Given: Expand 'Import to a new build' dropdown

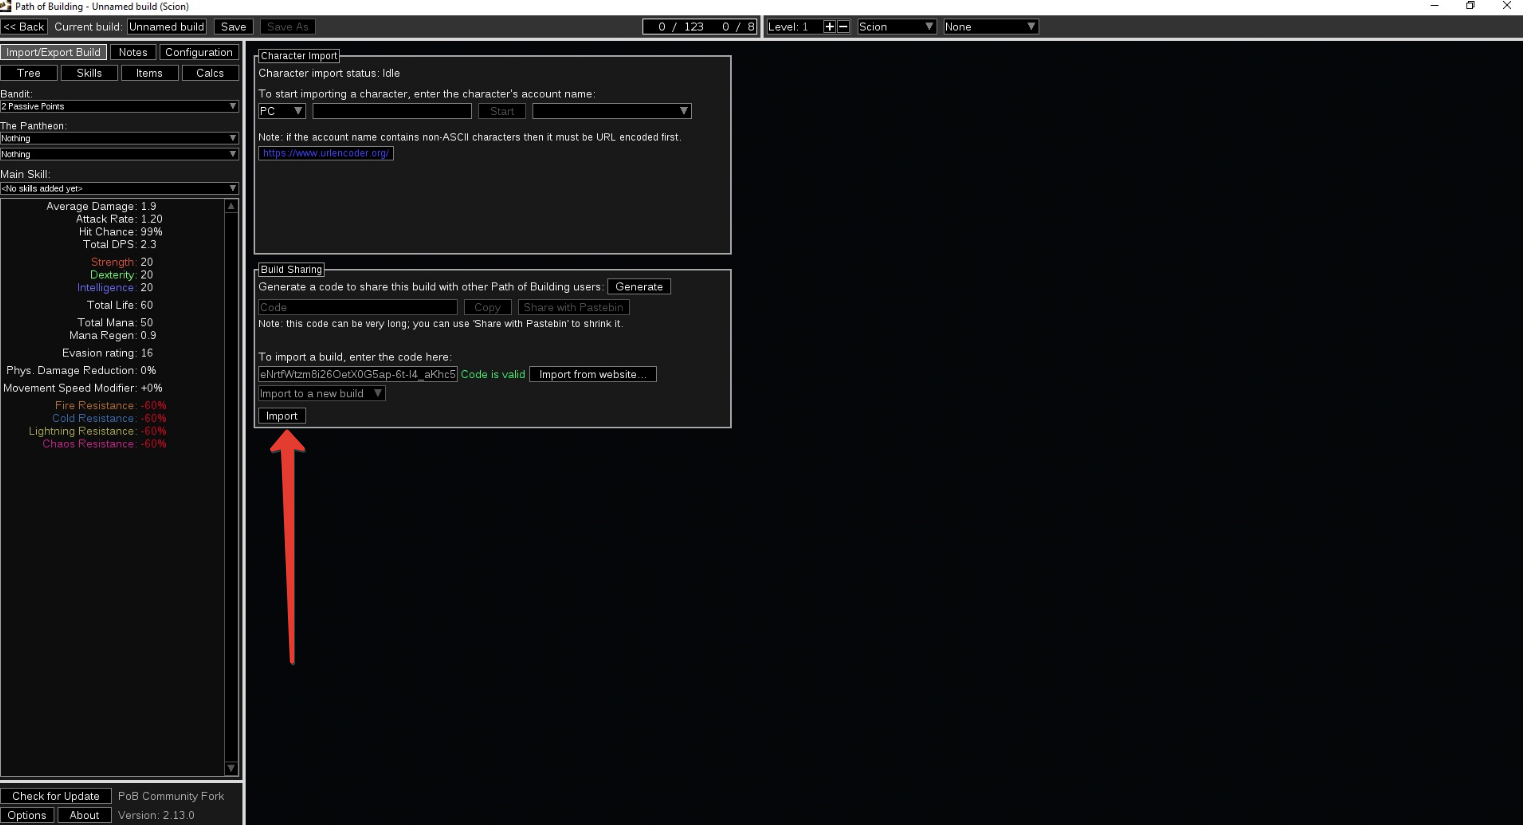Looking at the screenshot, I should [x=321, y=394].
